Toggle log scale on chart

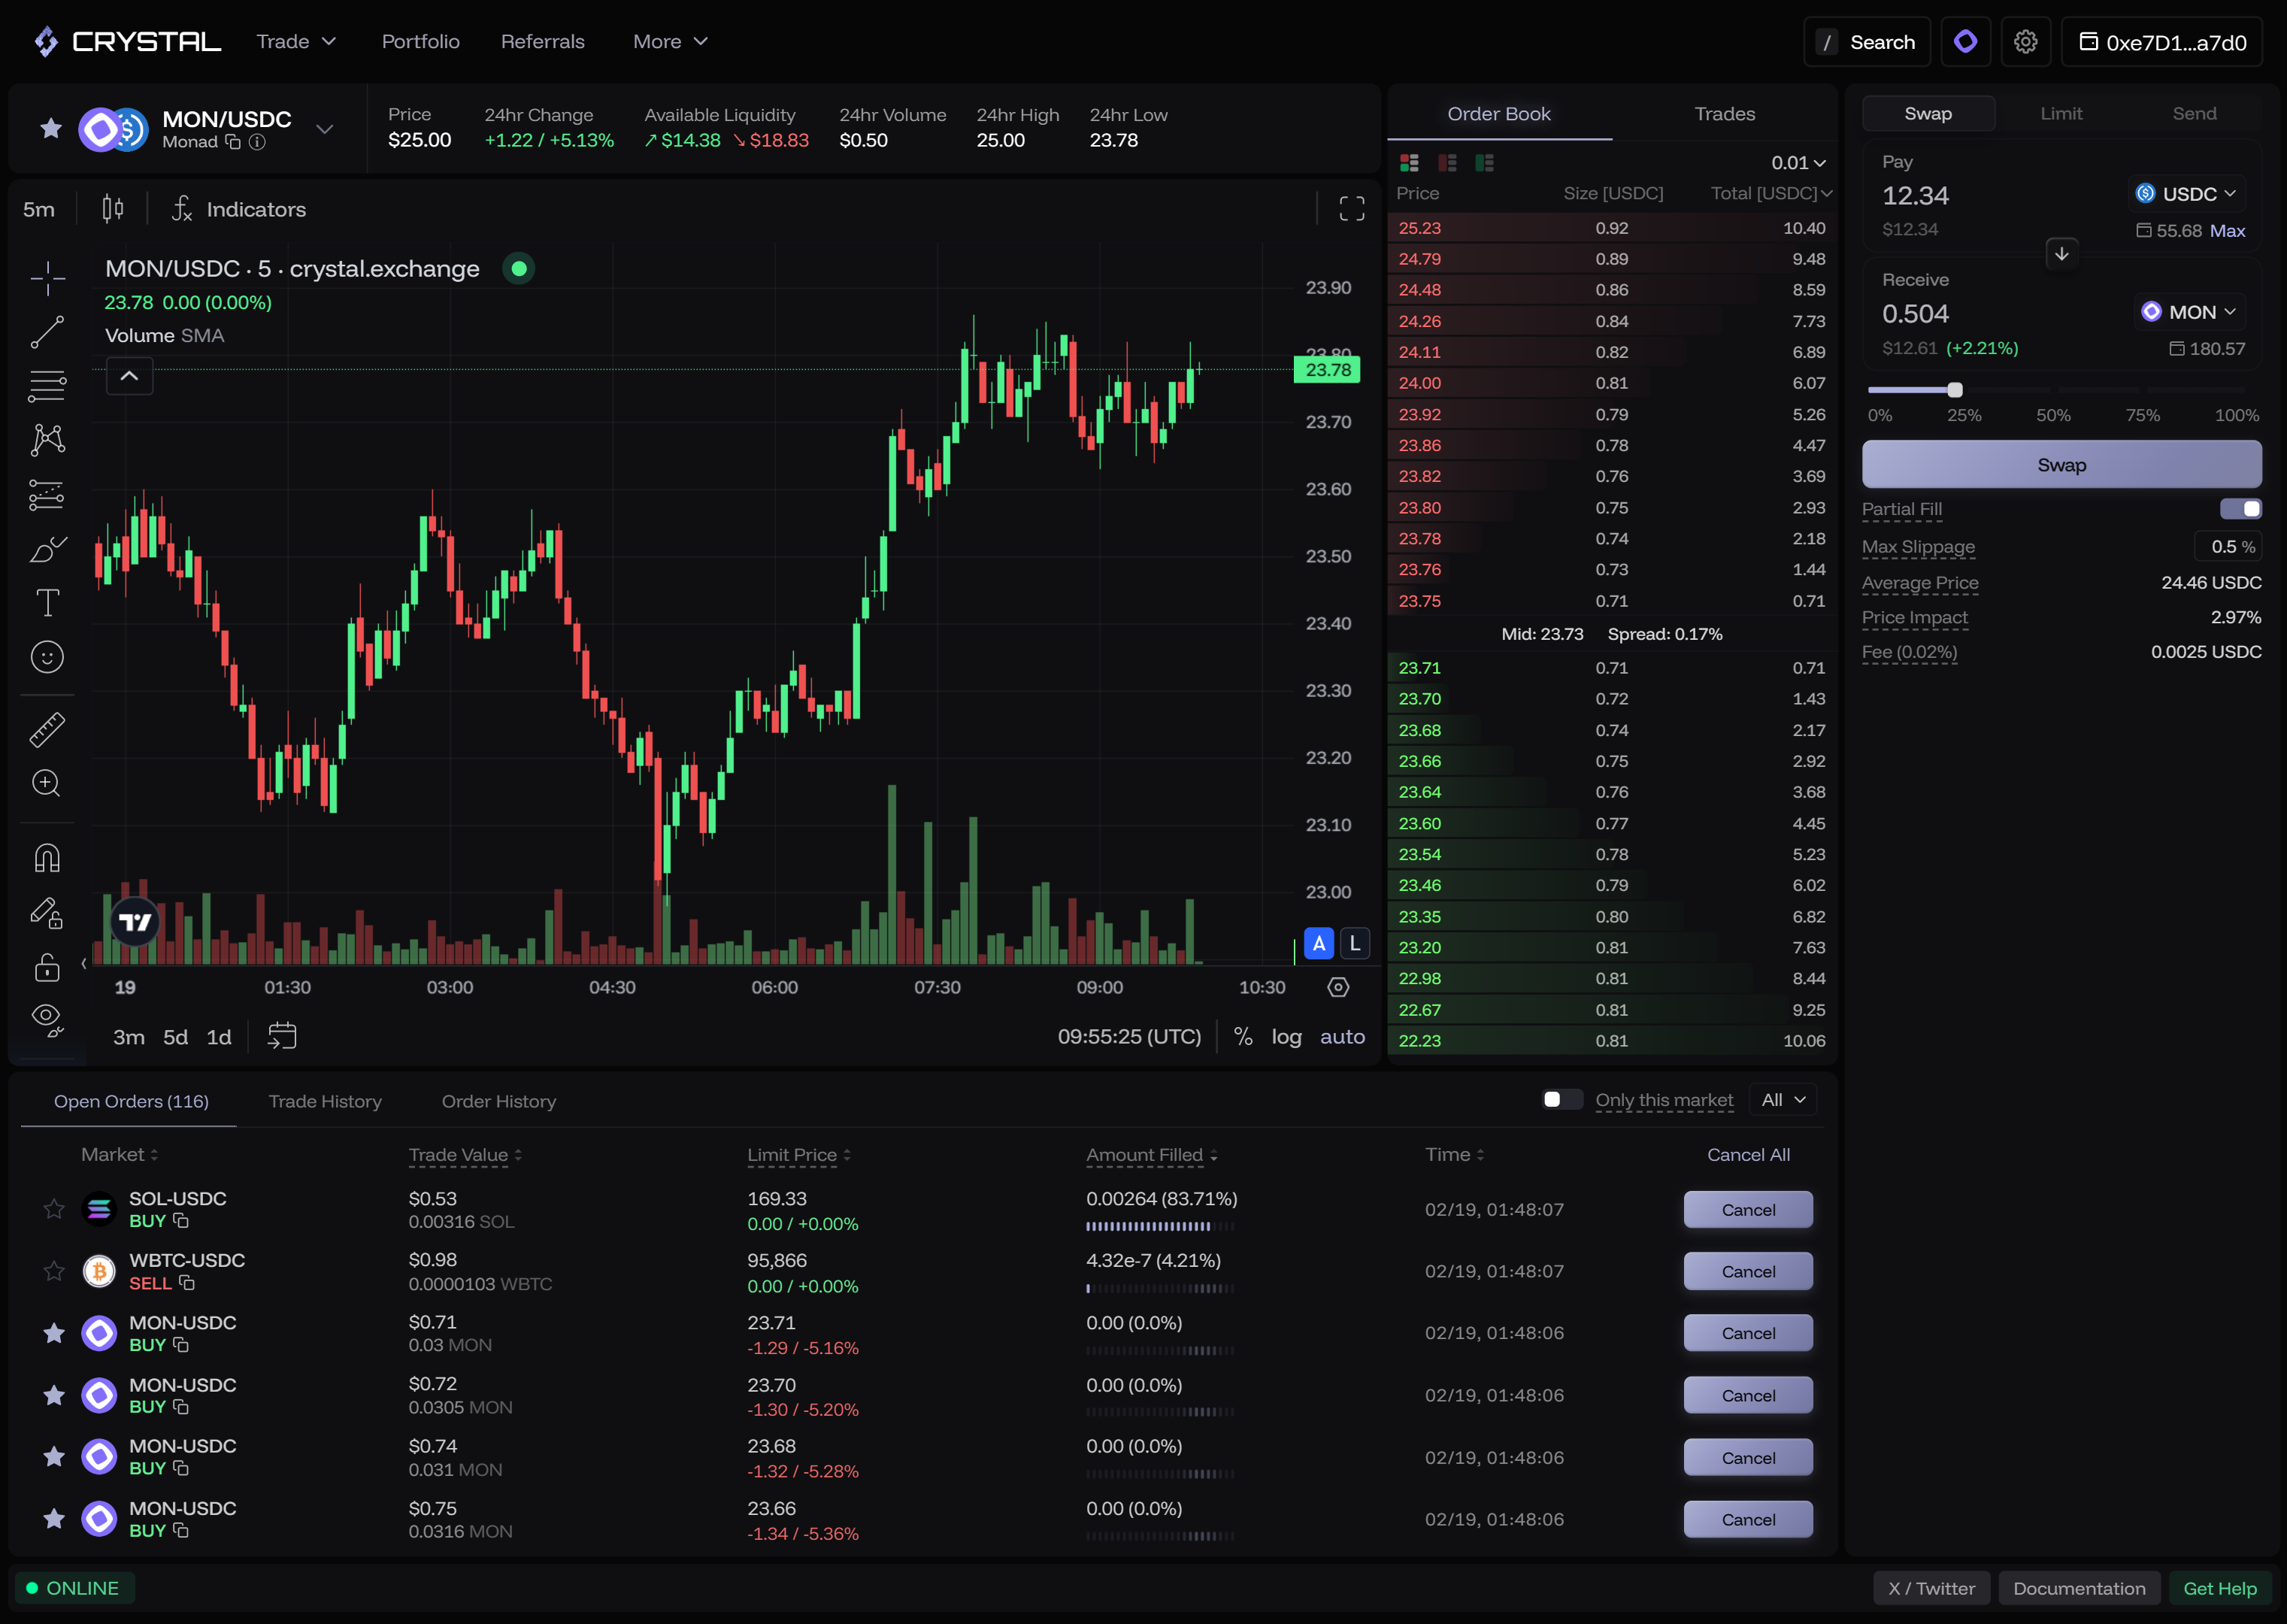pos(1286,1036)
